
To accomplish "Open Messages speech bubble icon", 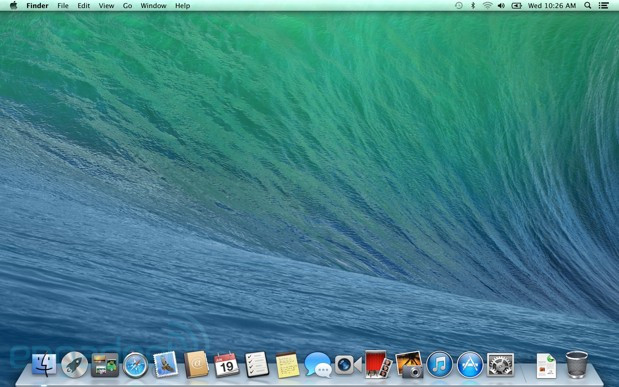I will pyautogui.click(x=318, y=365).
